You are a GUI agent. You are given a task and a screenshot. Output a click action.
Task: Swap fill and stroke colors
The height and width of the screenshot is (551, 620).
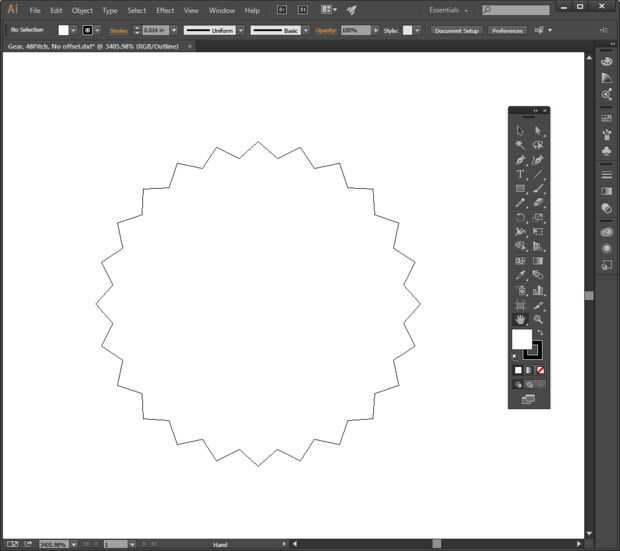[541, 333]
